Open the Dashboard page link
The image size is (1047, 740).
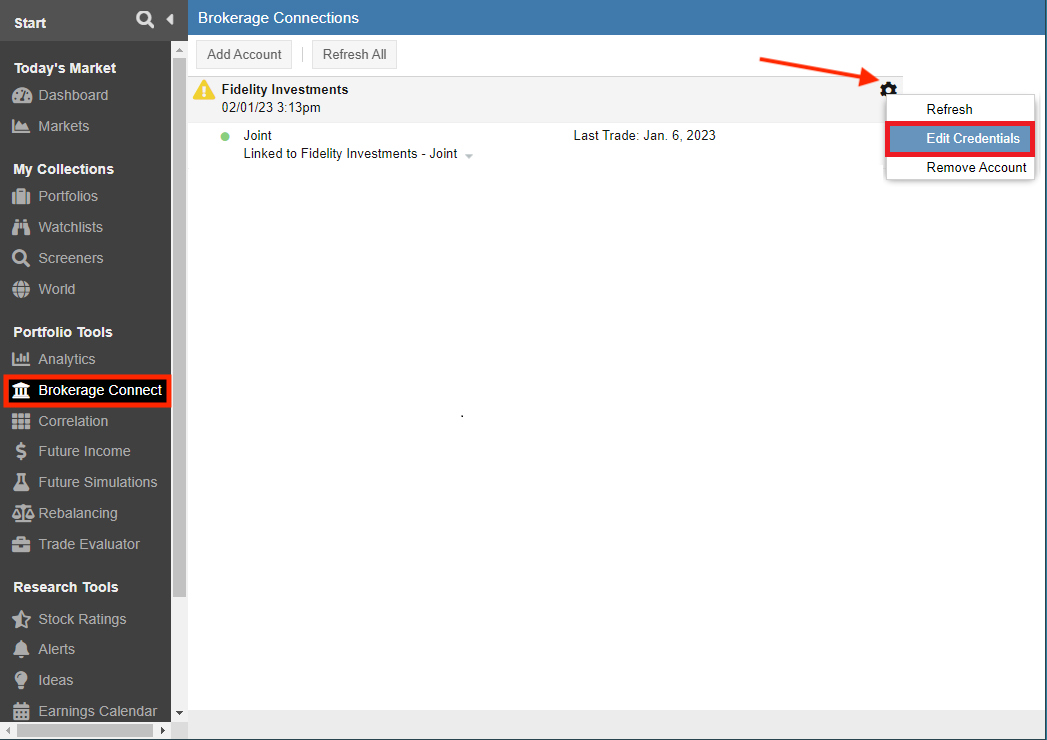coord(73,96)
